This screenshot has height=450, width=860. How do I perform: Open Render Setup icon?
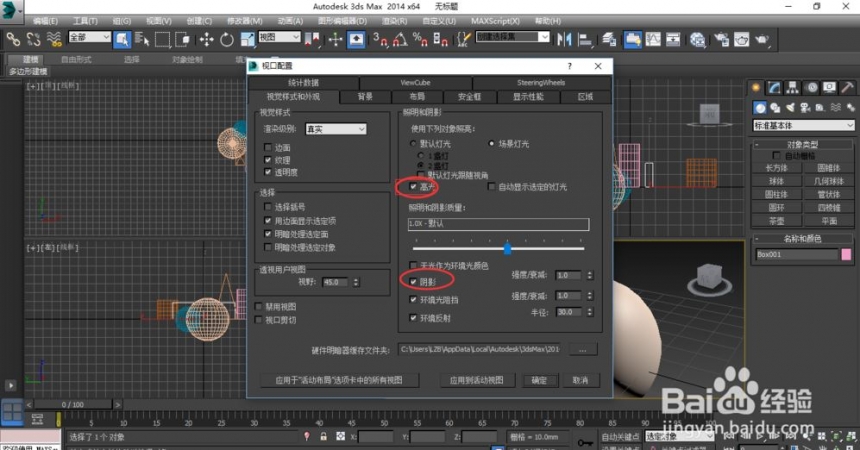point(721,39)
